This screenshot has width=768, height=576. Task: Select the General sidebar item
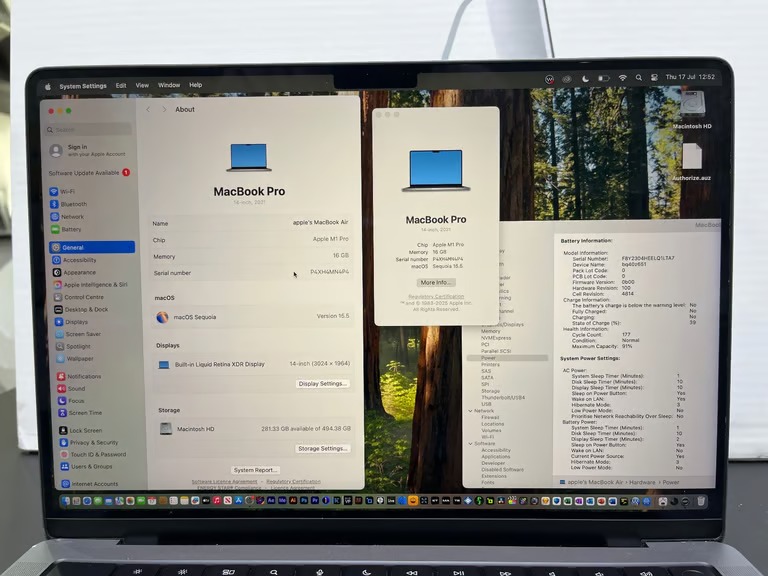pyautogui.click(x=92, y=247)
